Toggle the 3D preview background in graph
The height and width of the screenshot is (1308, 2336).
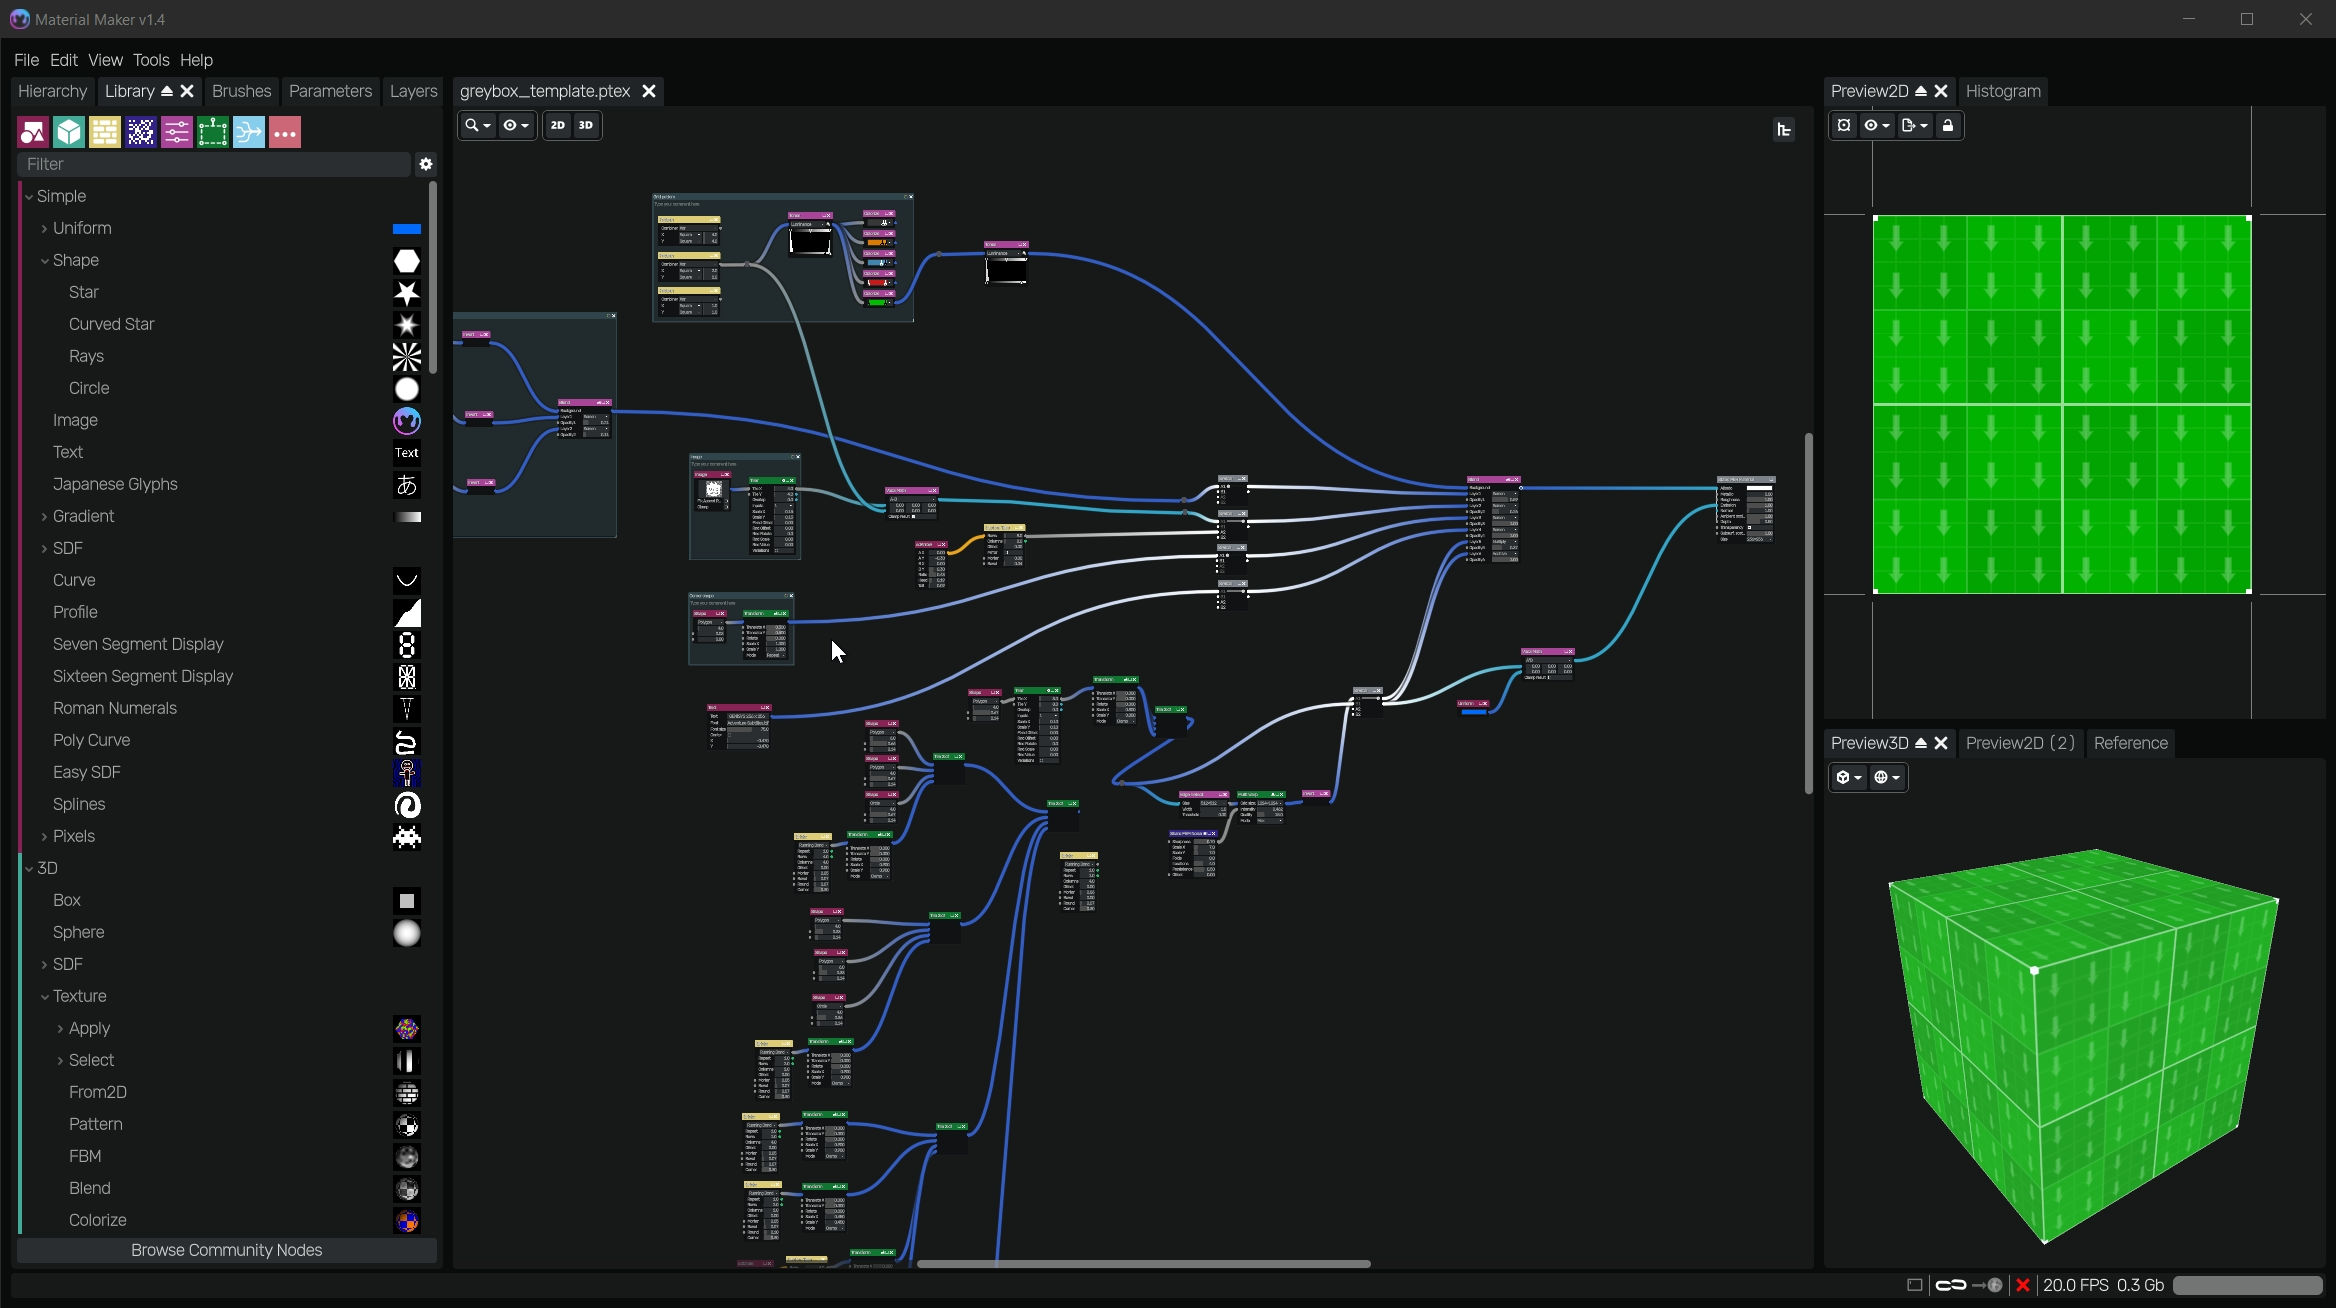[x=586, y=126]
